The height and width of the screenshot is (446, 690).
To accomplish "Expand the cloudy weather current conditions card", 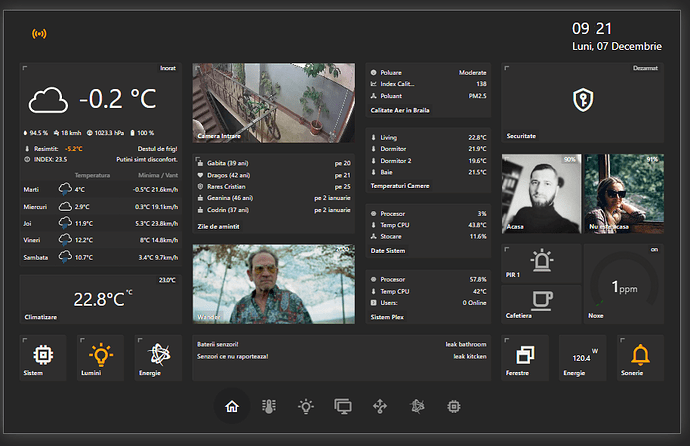I will click(x=100, y=100).
